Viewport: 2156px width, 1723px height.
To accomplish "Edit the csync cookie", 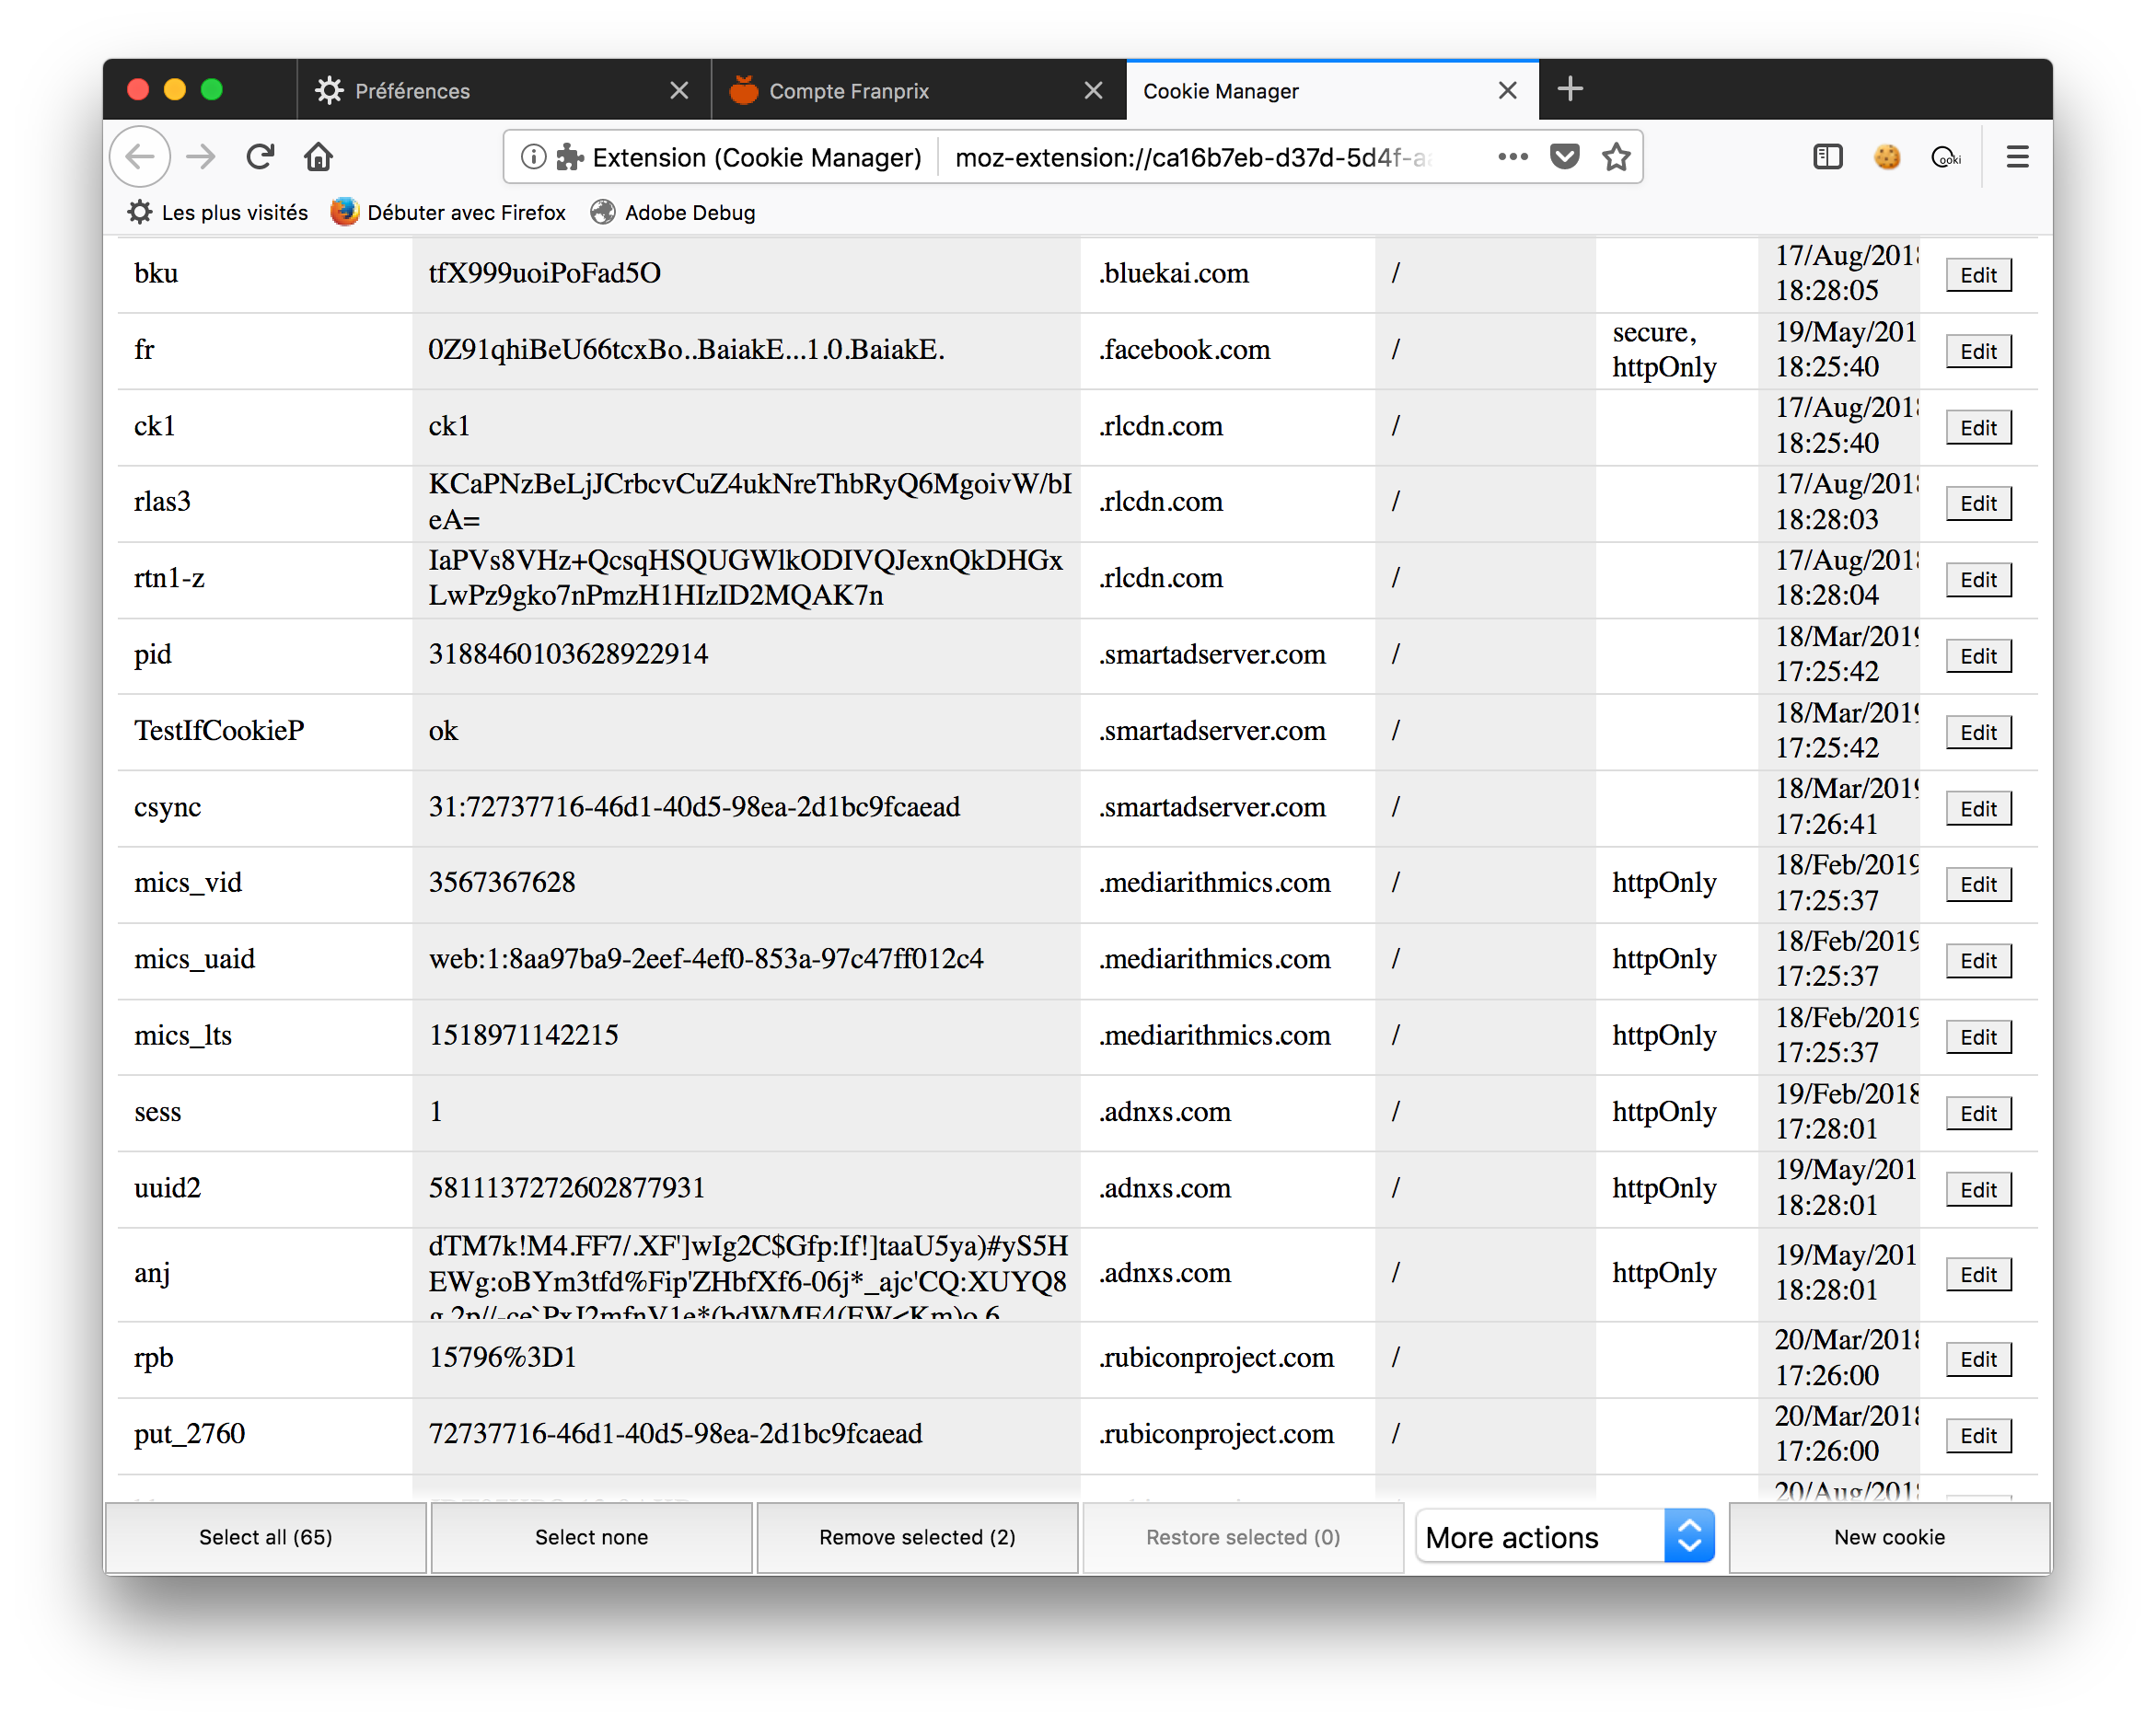I will tap(1978, 808).
